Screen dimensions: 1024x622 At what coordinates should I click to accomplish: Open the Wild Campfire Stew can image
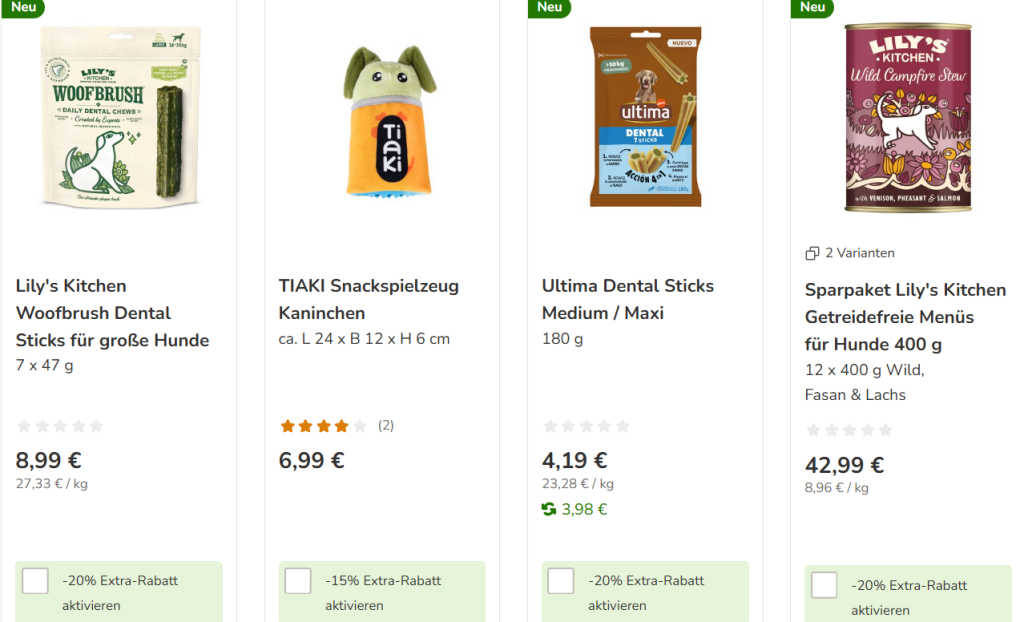907,117
